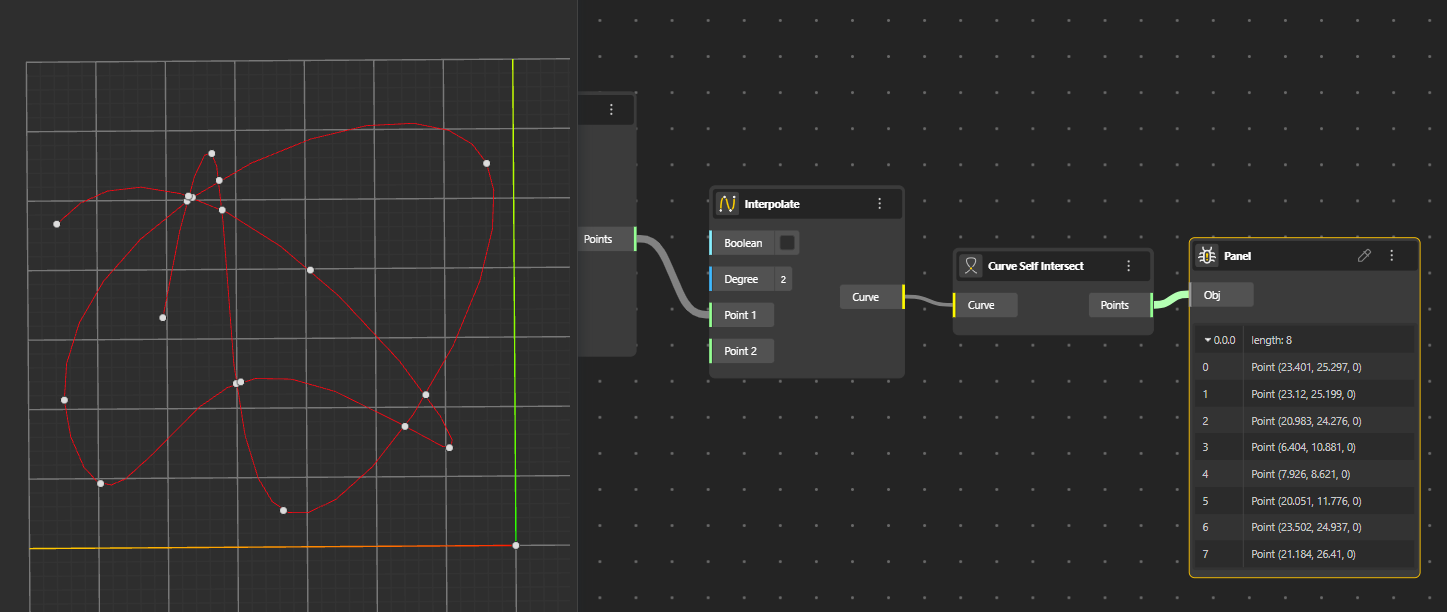
Task: Select the Point 1 input on Interpolate
Action: click(740, 315)
